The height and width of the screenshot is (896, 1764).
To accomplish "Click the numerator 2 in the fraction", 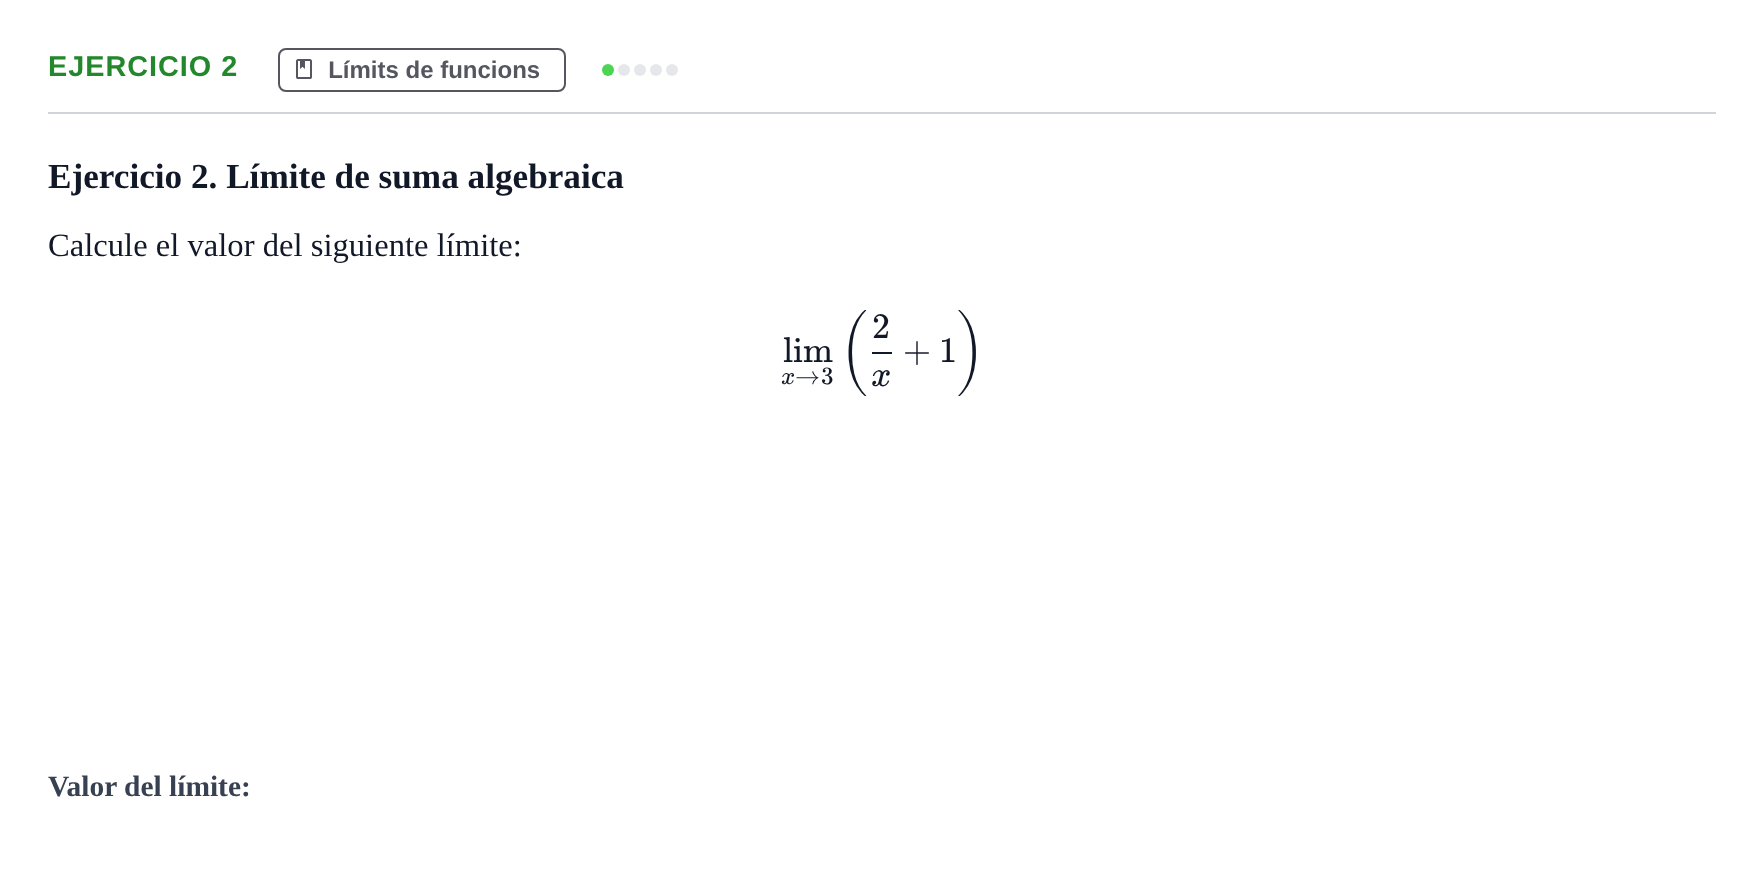I will point(881,326).
